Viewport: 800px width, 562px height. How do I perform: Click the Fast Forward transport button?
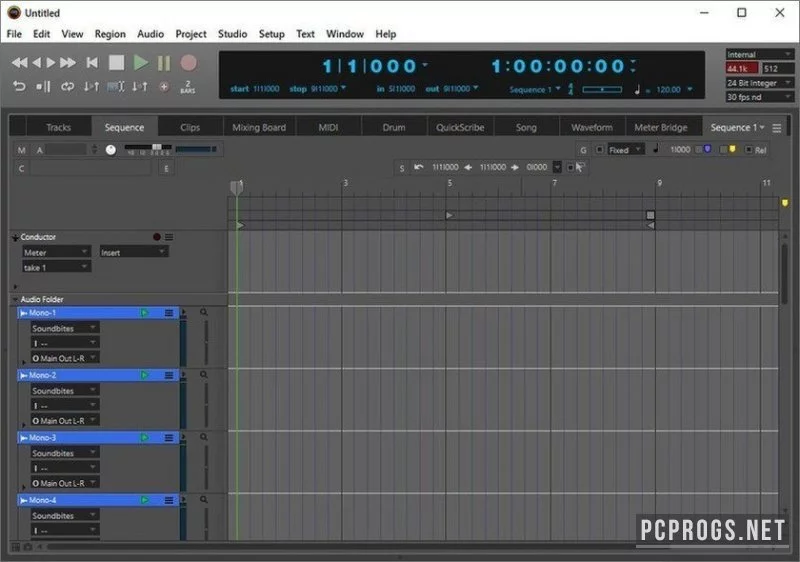68,63
